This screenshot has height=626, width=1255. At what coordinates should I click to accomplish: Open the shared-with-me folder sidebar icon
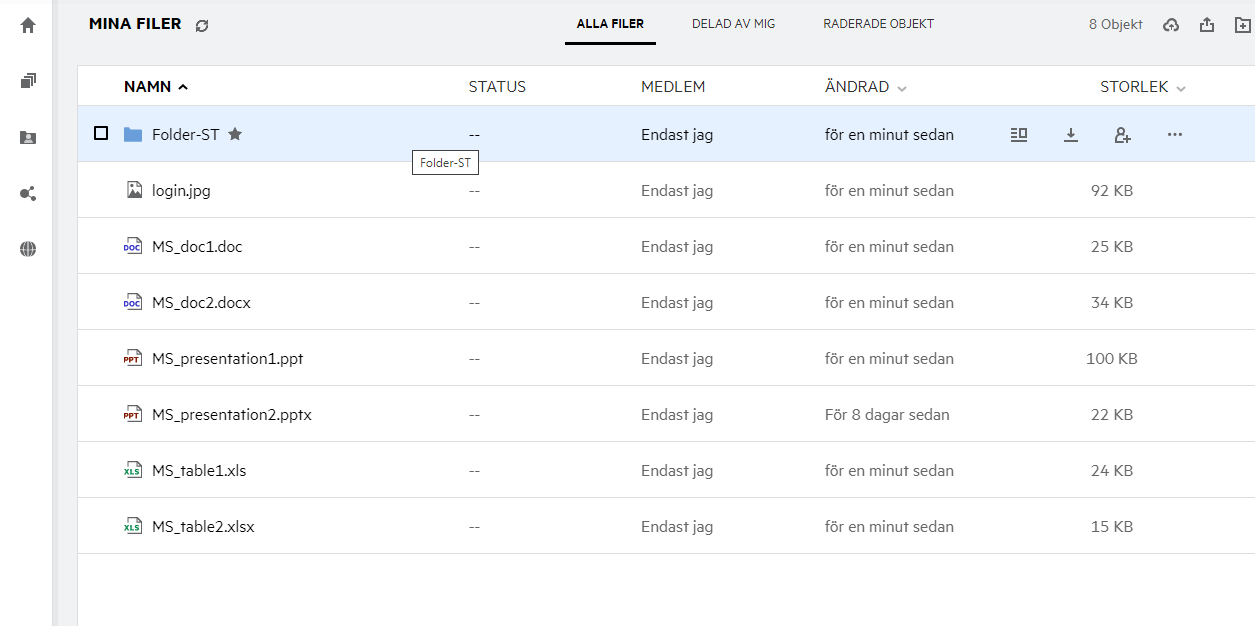pos(28,138)
